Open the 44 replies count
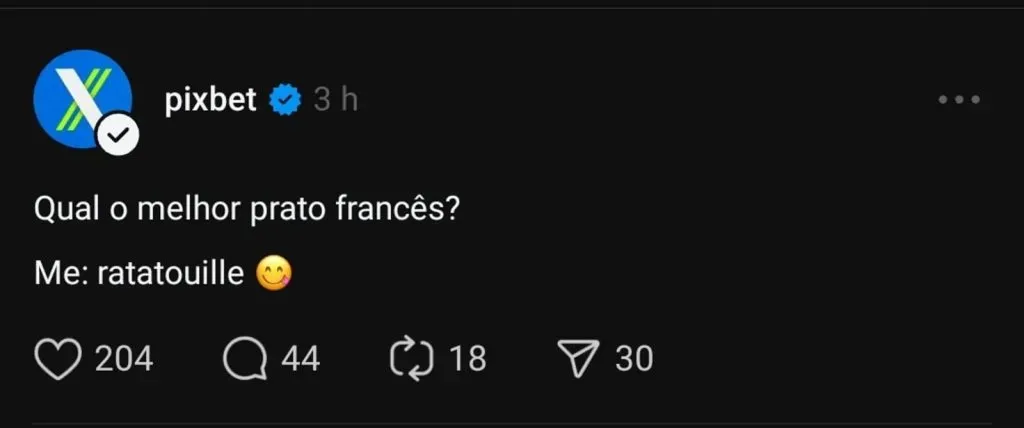Viewport: 1024px width, 428px height. coord(300,359)
